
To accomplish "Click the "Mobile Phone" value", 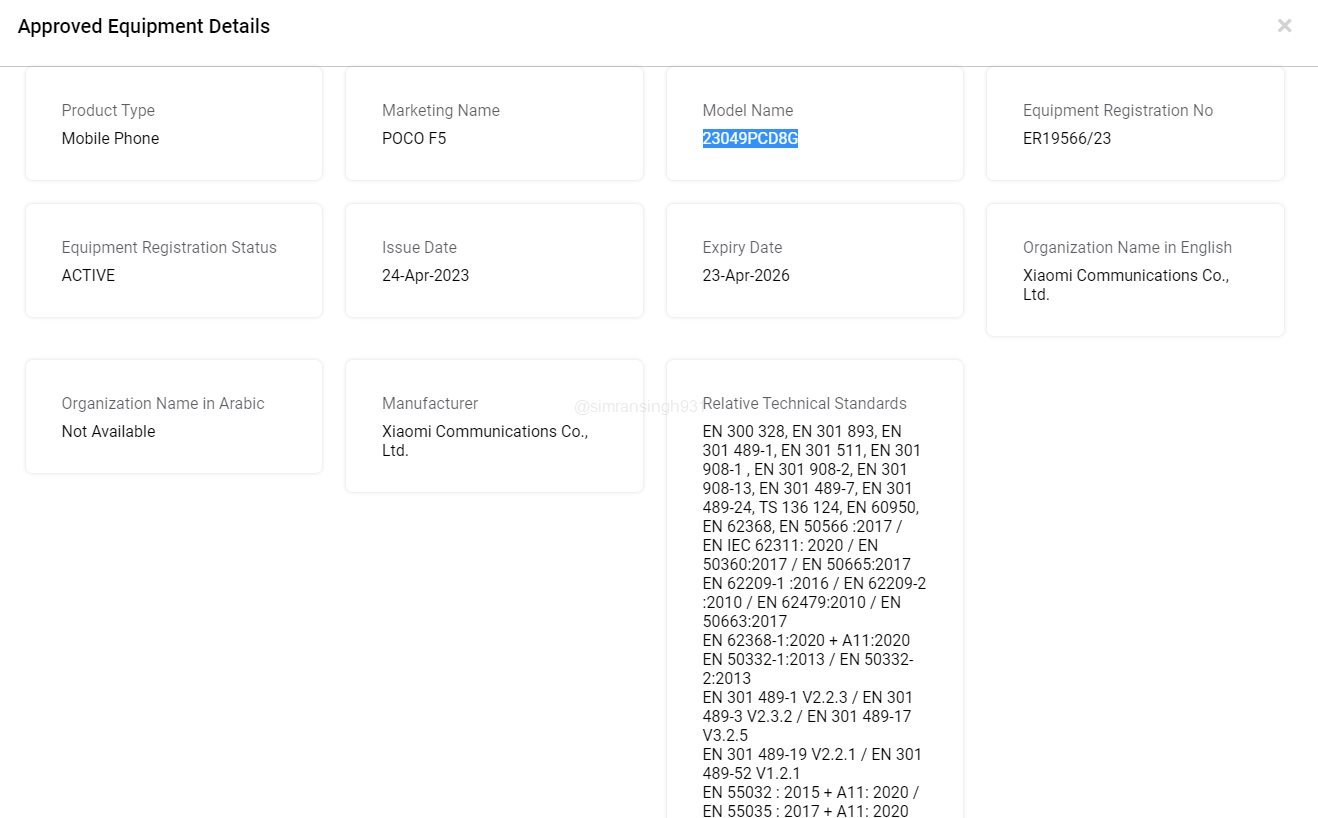I will (110, 139).
